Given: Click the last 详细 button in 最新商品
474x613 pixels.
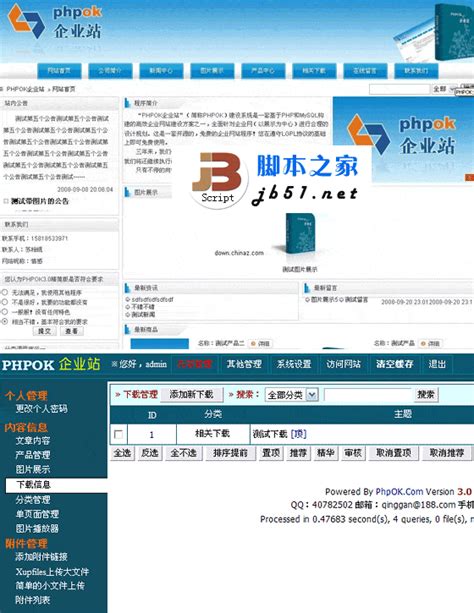Looking at the screenshot, I should point(430,343).
